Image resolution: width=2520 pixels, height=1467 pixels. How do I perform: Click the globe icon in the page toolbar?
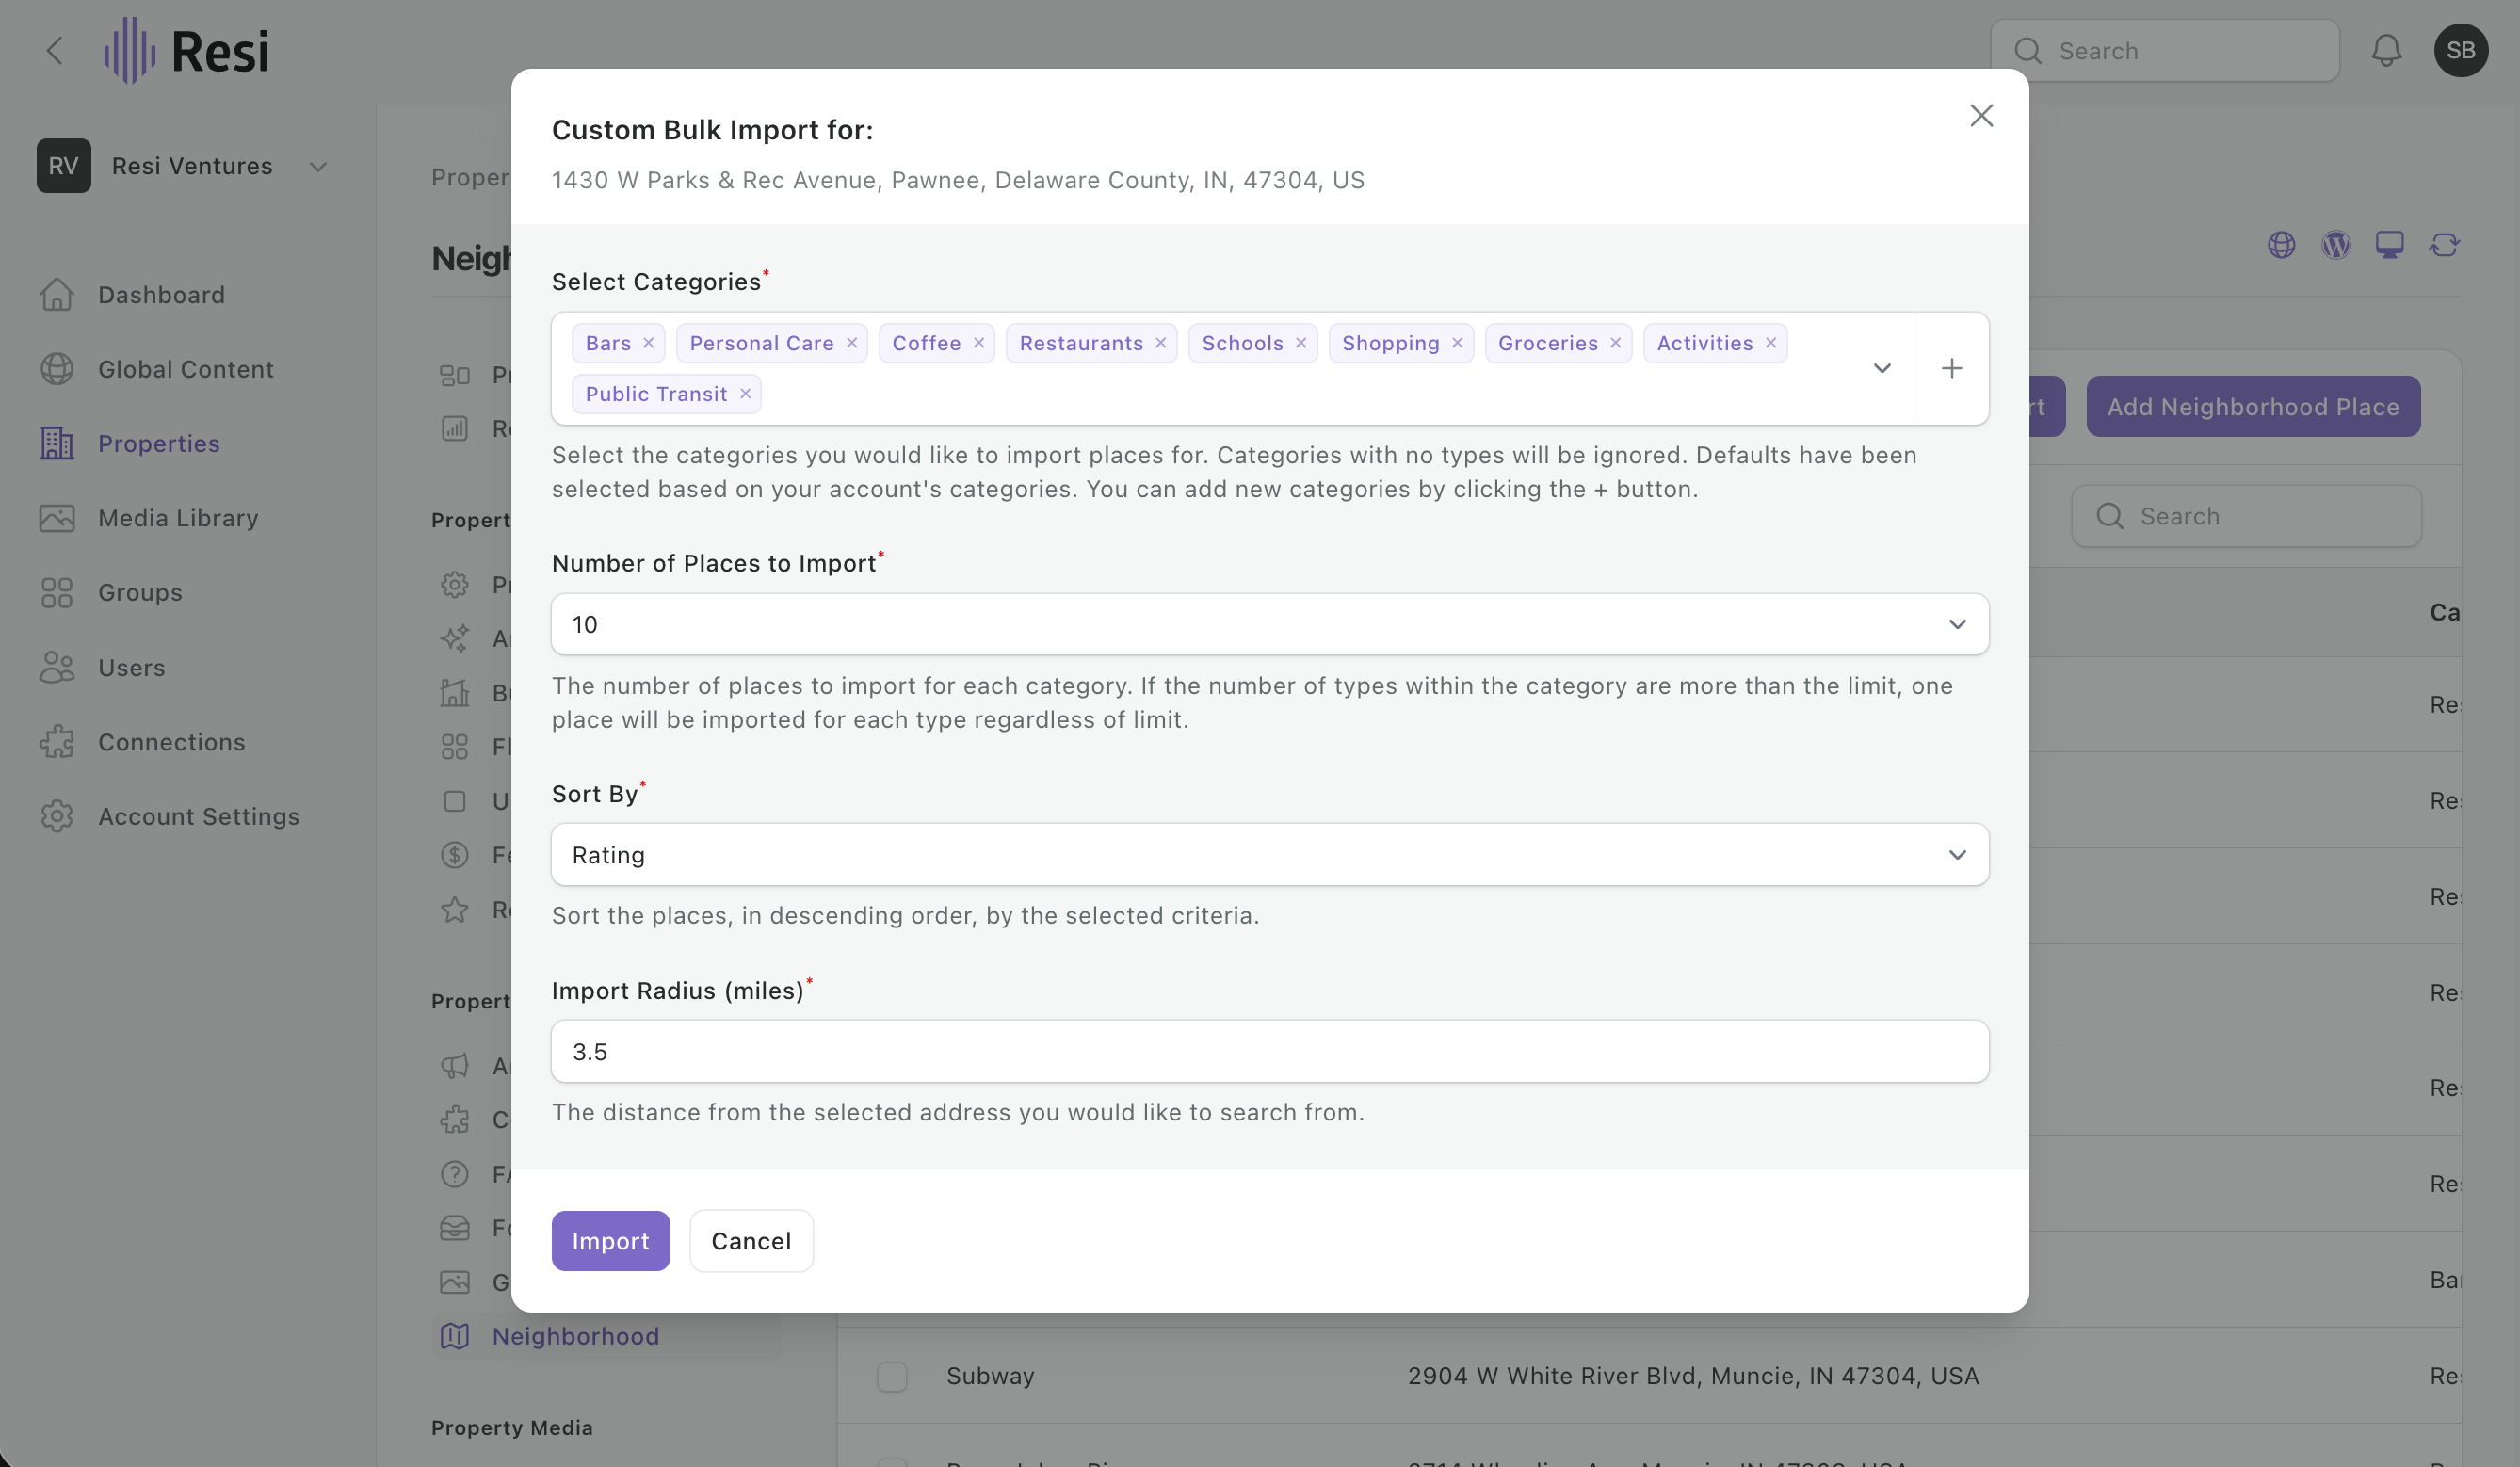click(2281, 245)
